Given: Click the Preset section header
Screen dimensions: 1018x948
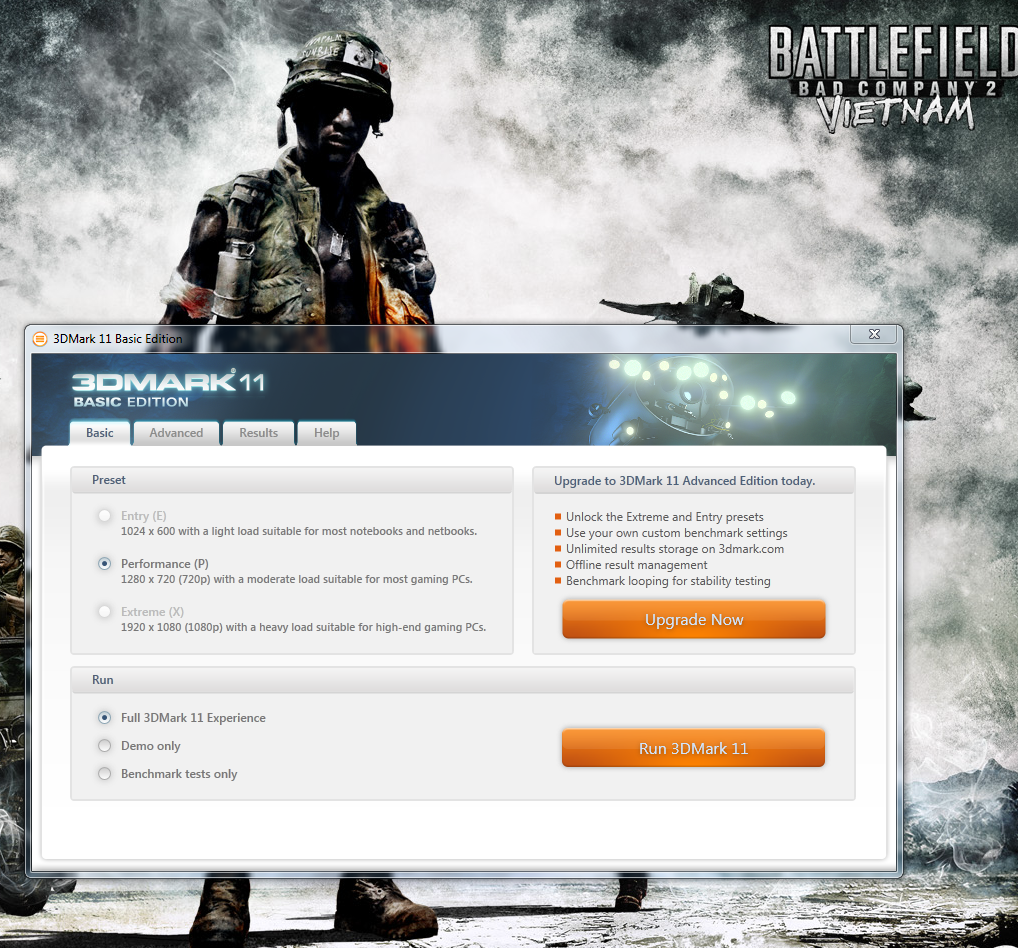Looking at the screenshot, I should coord(292,480).
